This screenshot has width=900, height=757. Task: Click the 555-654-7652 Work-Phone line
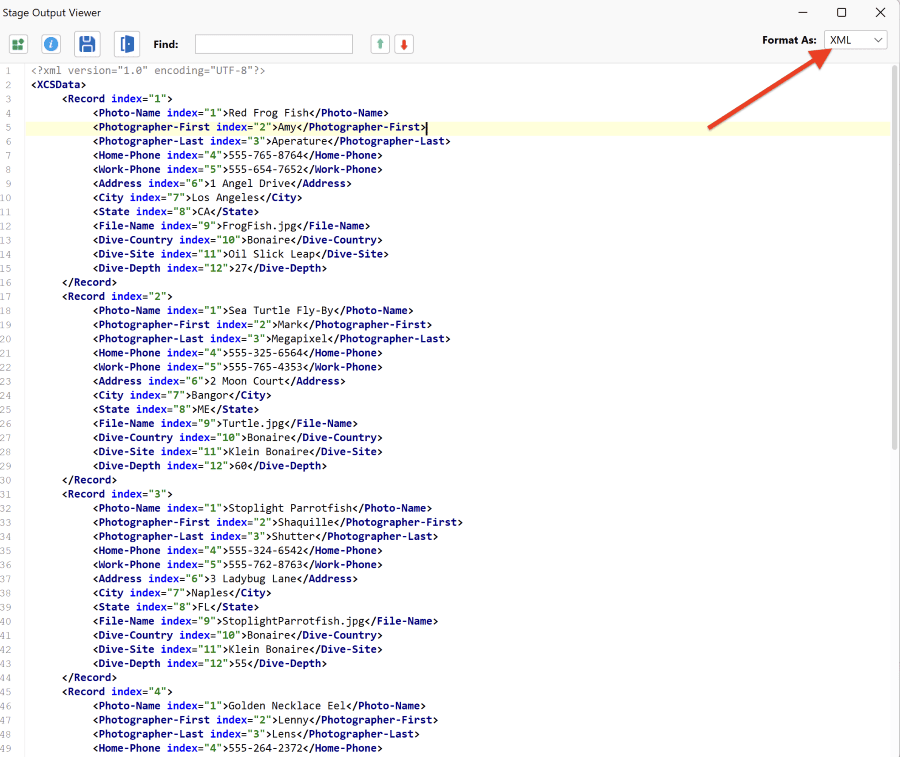coord(238,169)
